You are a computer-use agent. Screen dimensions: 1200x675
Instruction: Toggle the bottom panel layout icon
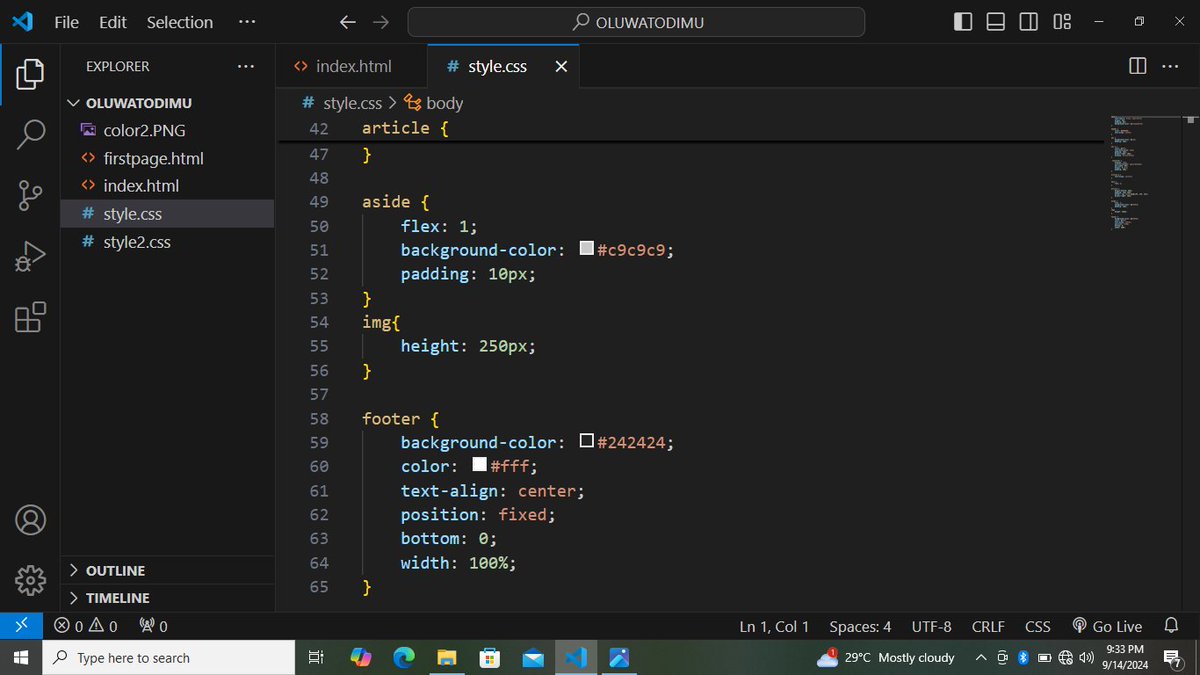[996, 22]
